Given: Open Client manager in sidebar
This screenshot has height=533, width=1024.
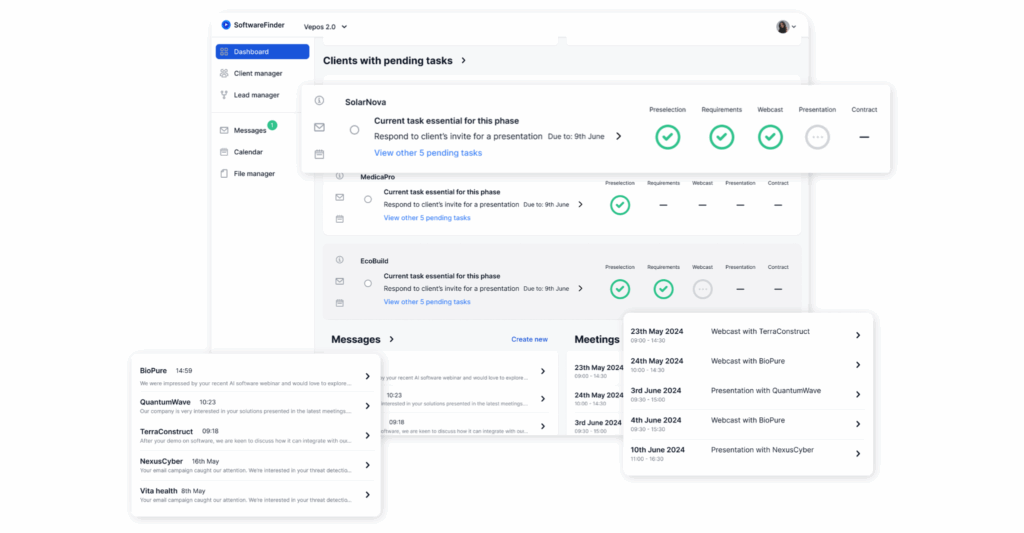Looking at the screenshot, I should [x=258, y=73].
